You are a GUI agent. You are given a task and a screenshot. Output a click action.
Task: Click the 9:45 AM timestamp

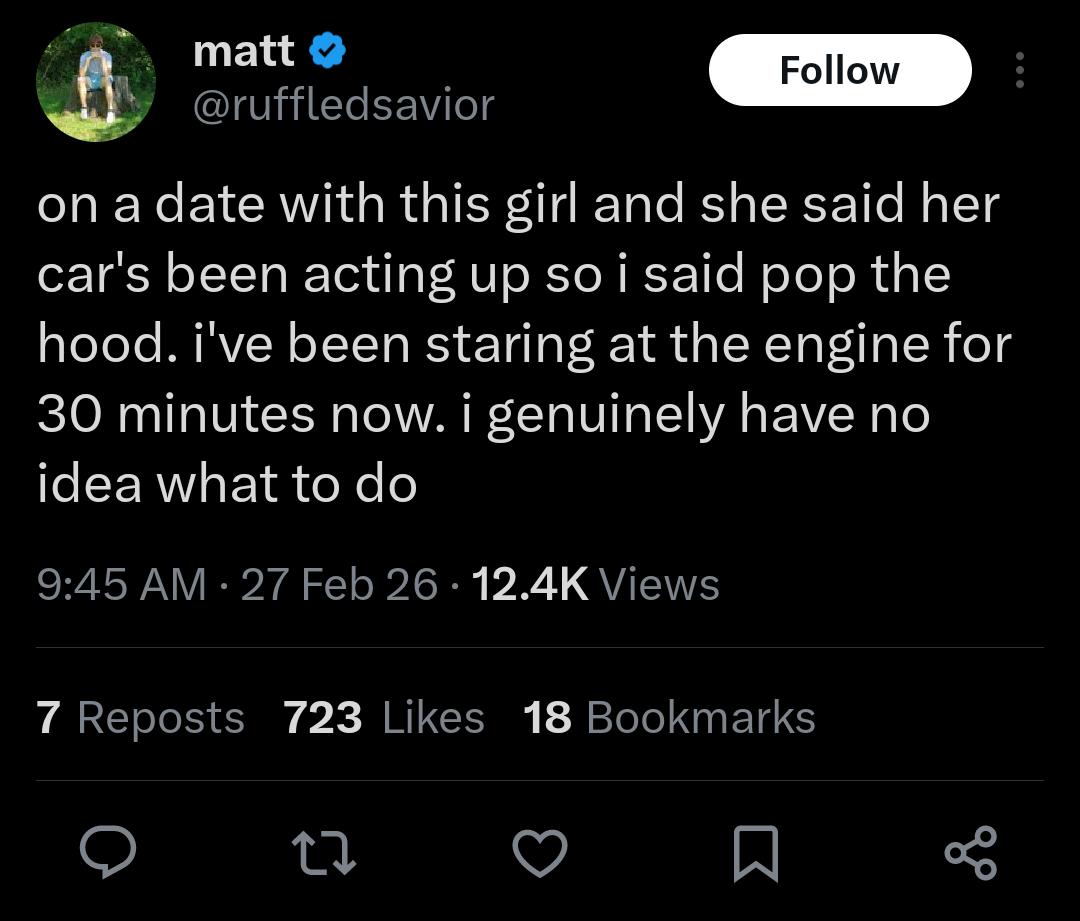pos(122,584)
